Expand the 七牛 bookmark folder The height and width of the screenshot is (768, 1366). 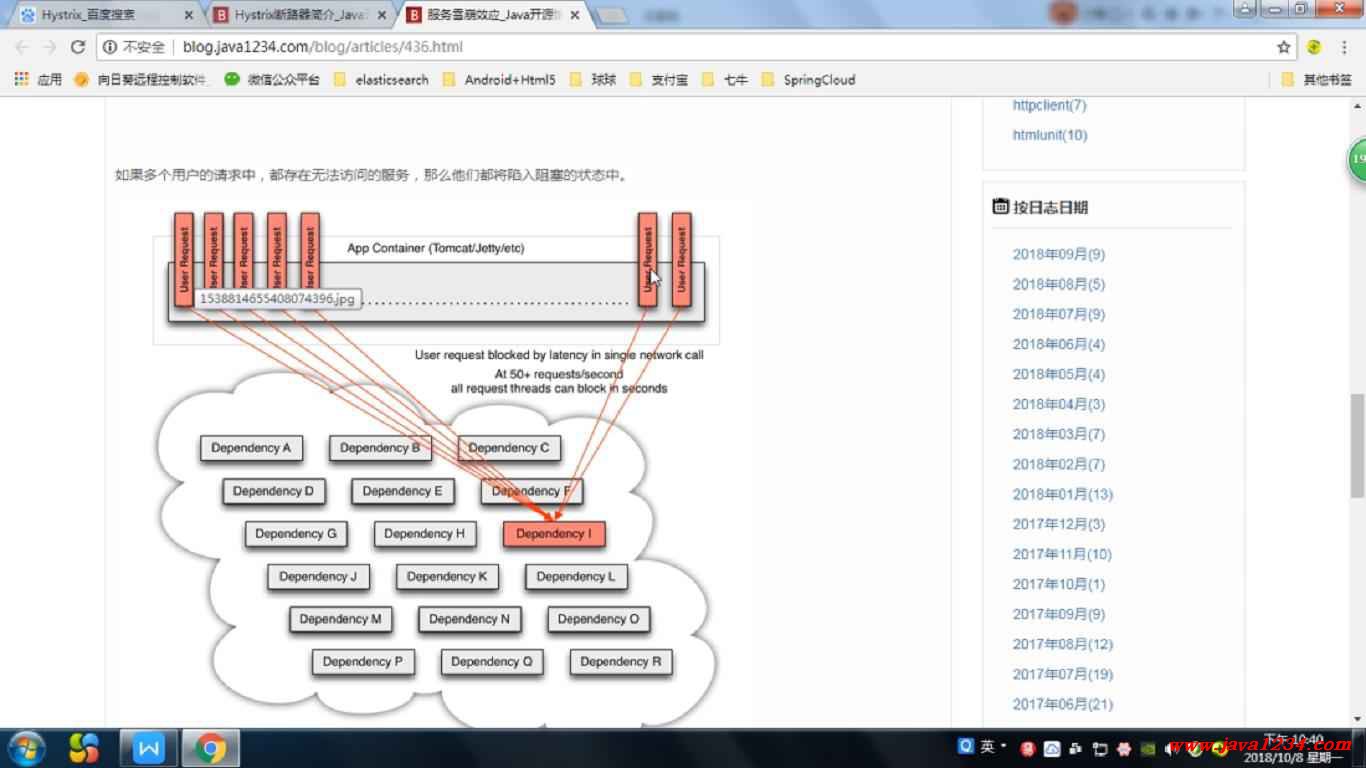click(725, 80)
